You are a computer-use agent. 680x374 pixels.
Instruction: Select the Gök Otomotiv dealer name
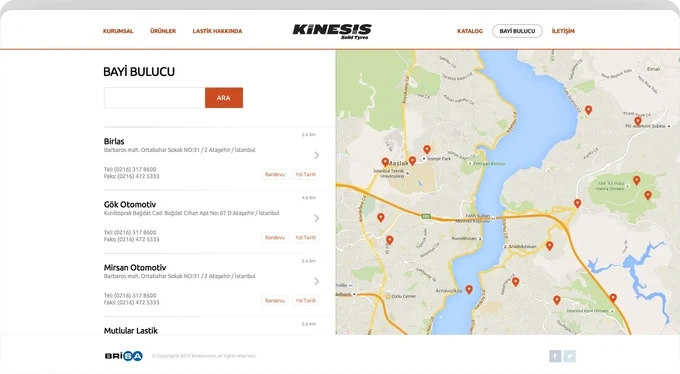[130, 204]
